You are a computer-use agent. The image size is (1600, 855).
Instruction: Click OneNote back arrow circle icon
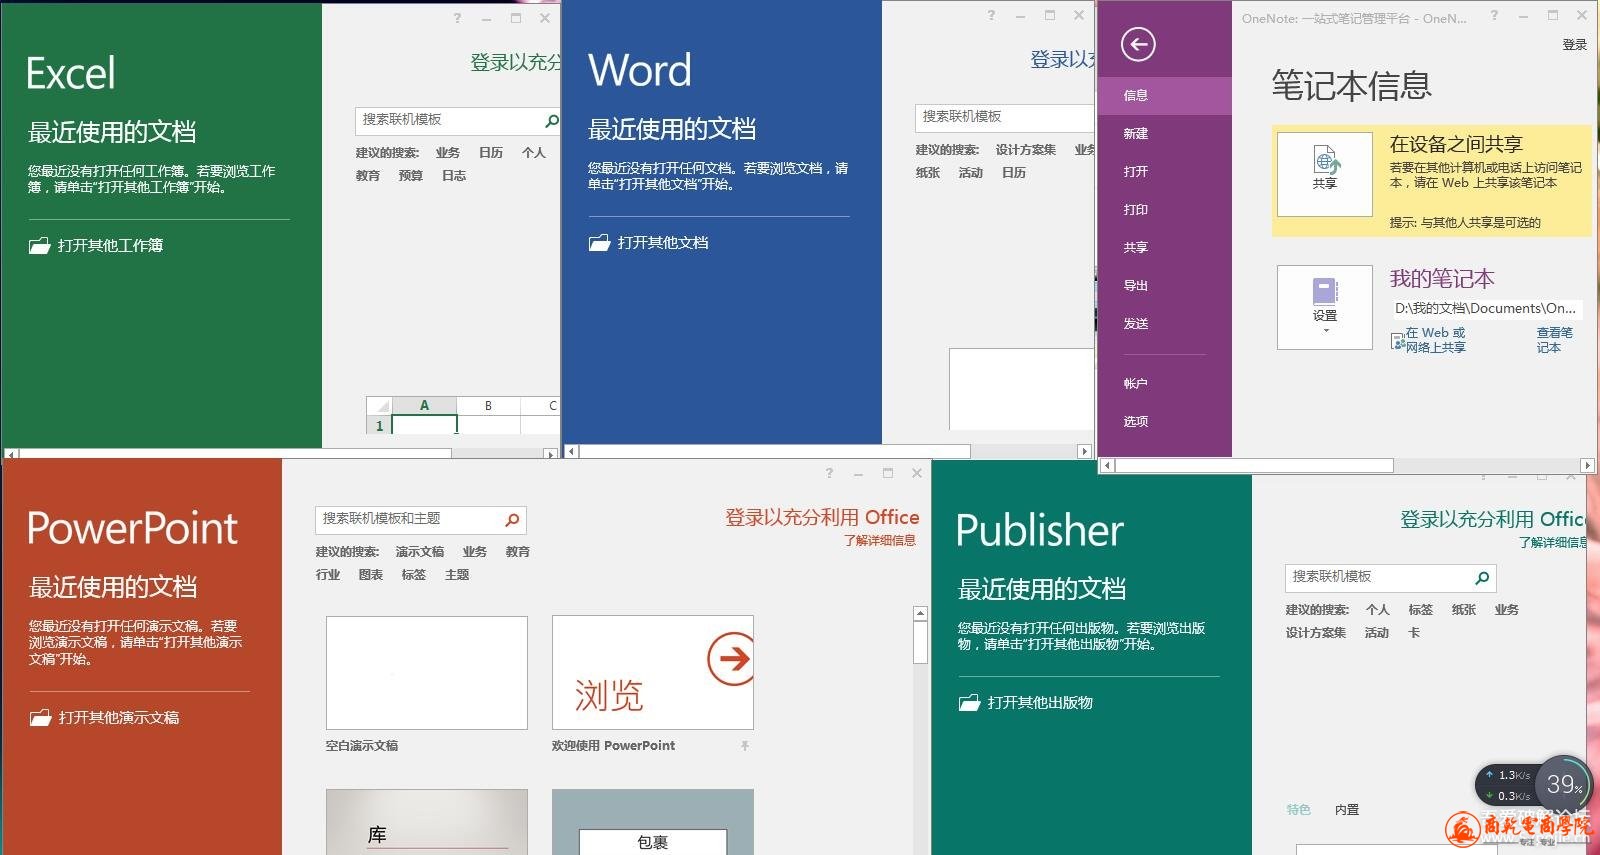click(x=1138, y=44)
